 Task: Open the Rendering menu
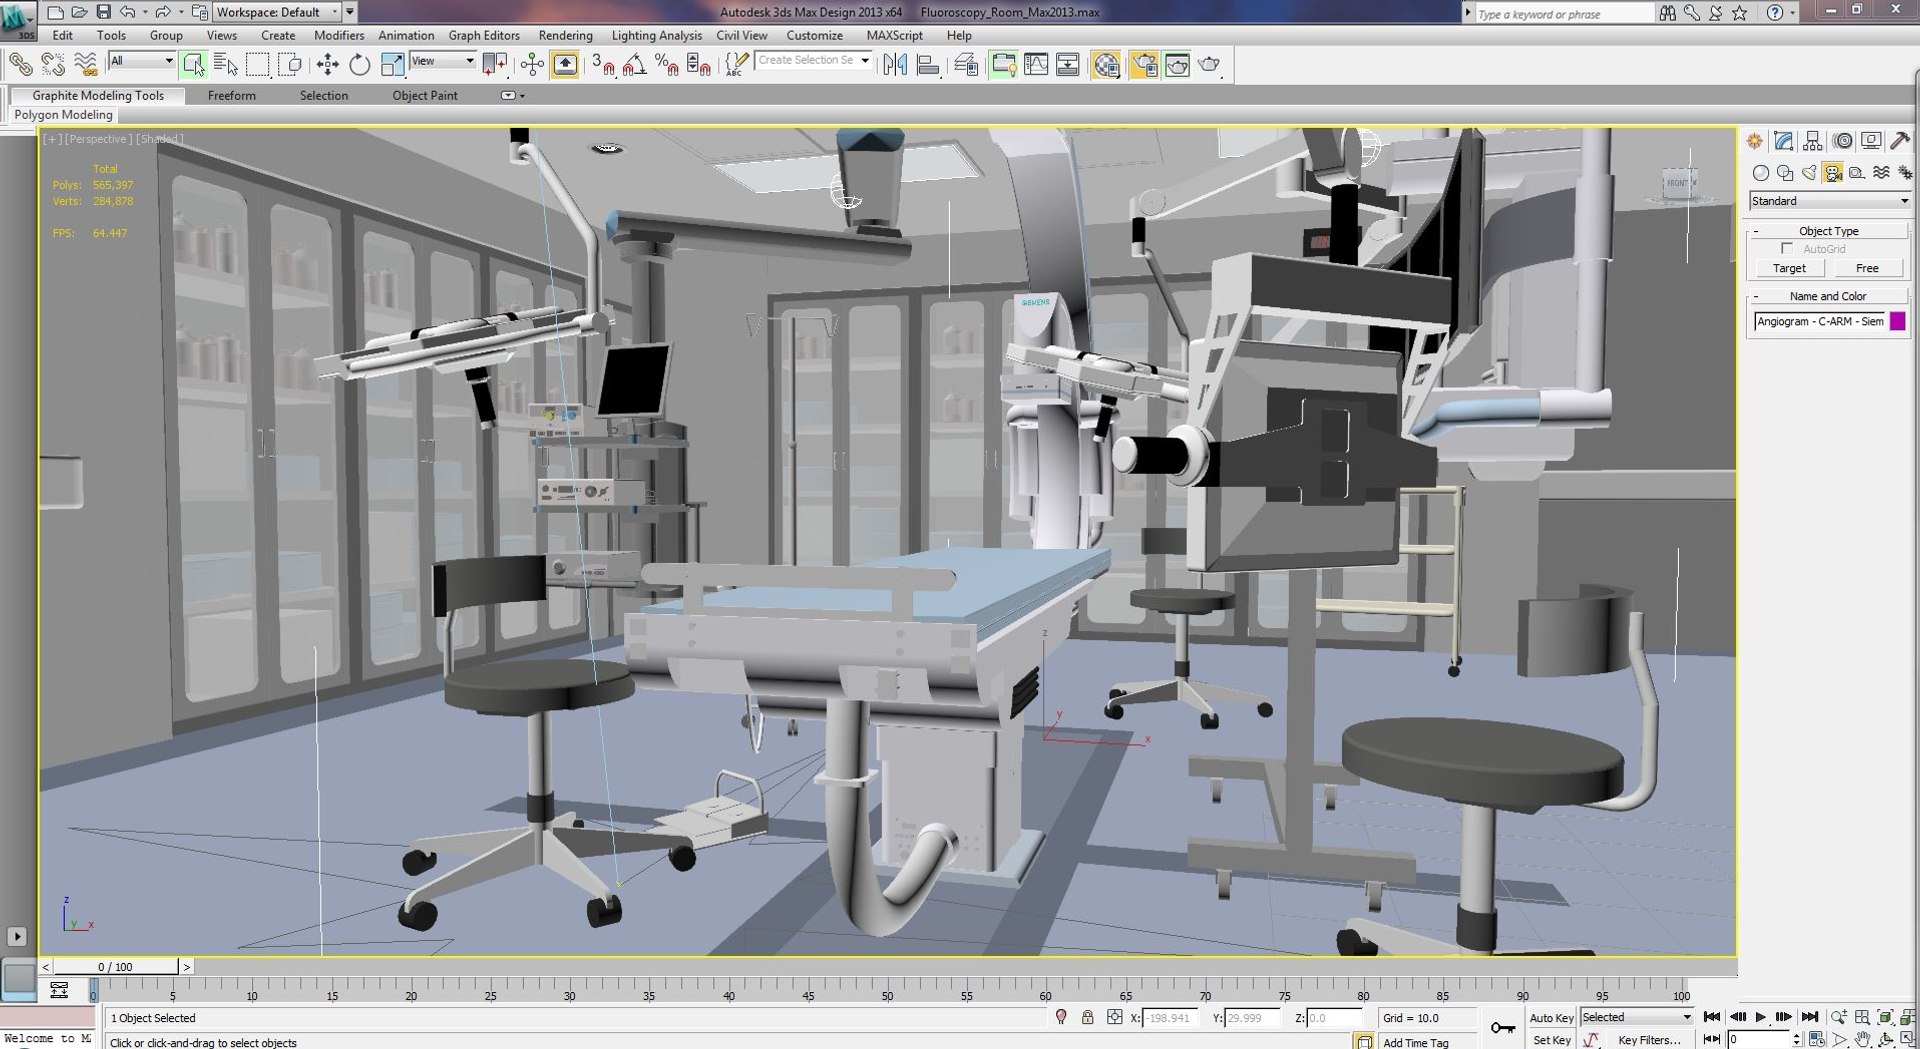tap(565, 35)
